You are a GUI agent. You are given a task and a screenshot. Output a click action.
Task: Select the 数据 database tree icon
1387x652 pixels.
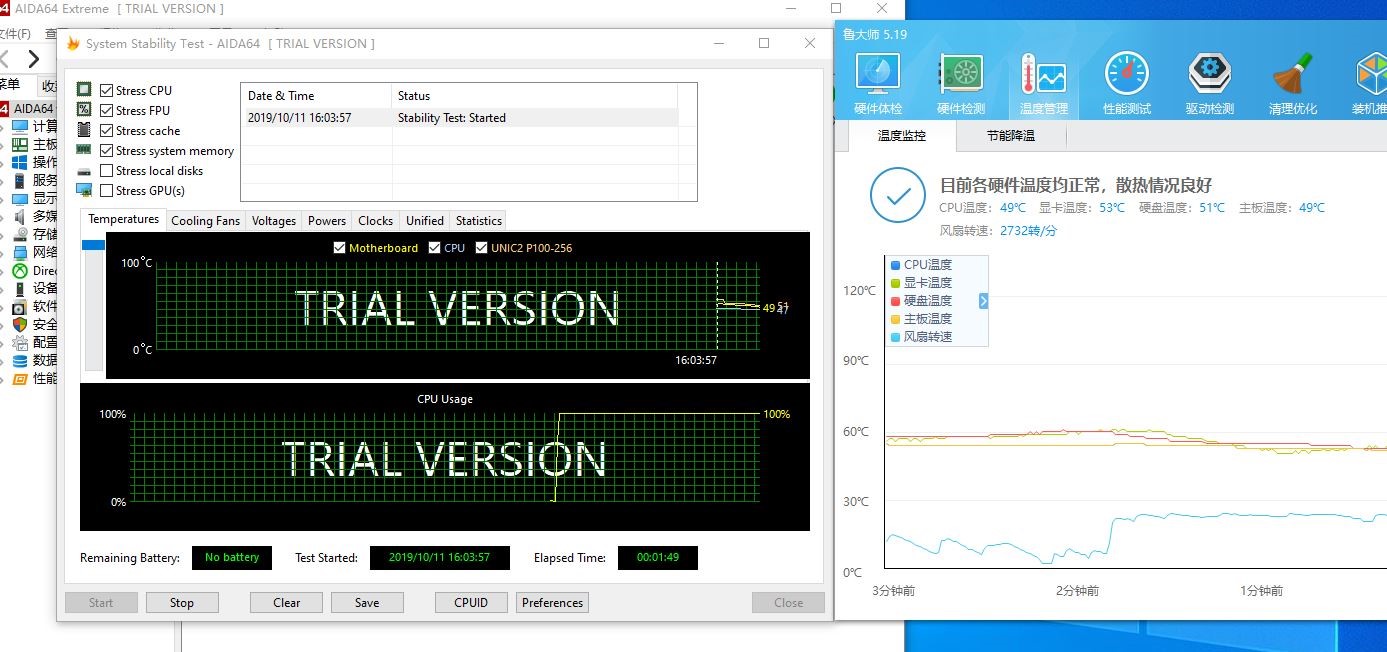[x=20, y=360]
